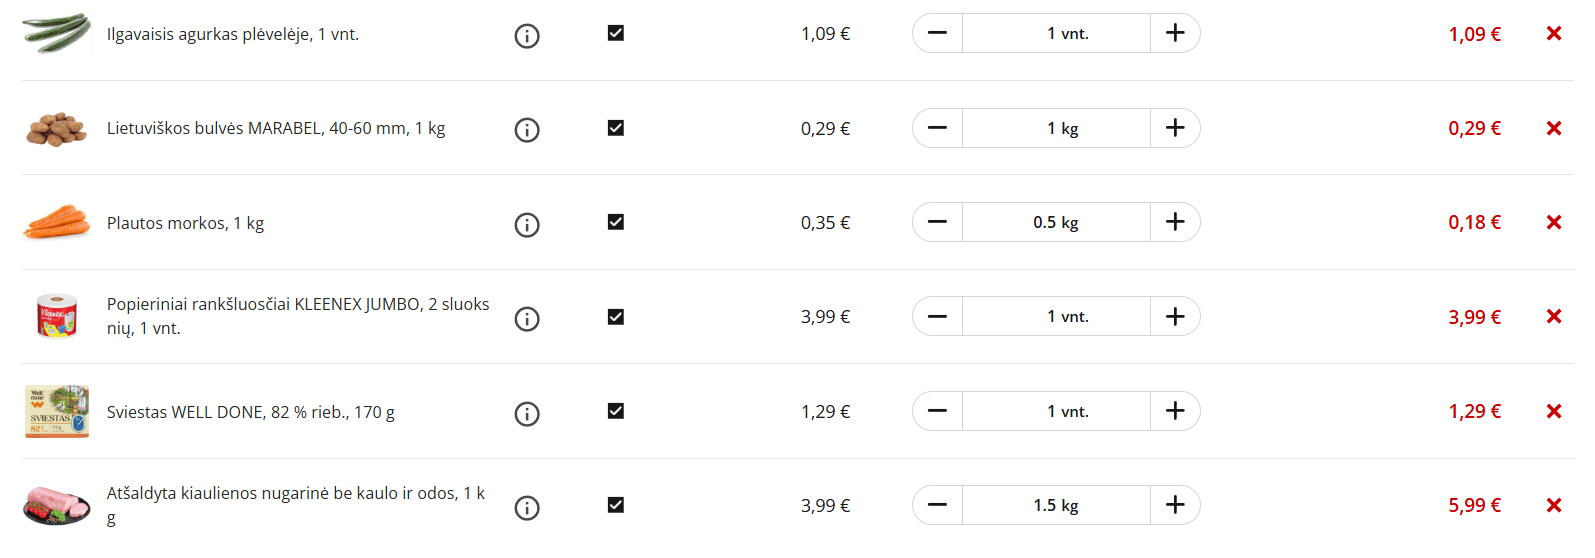Show info for Plautos morkos carrots

(x=527, y=225)
